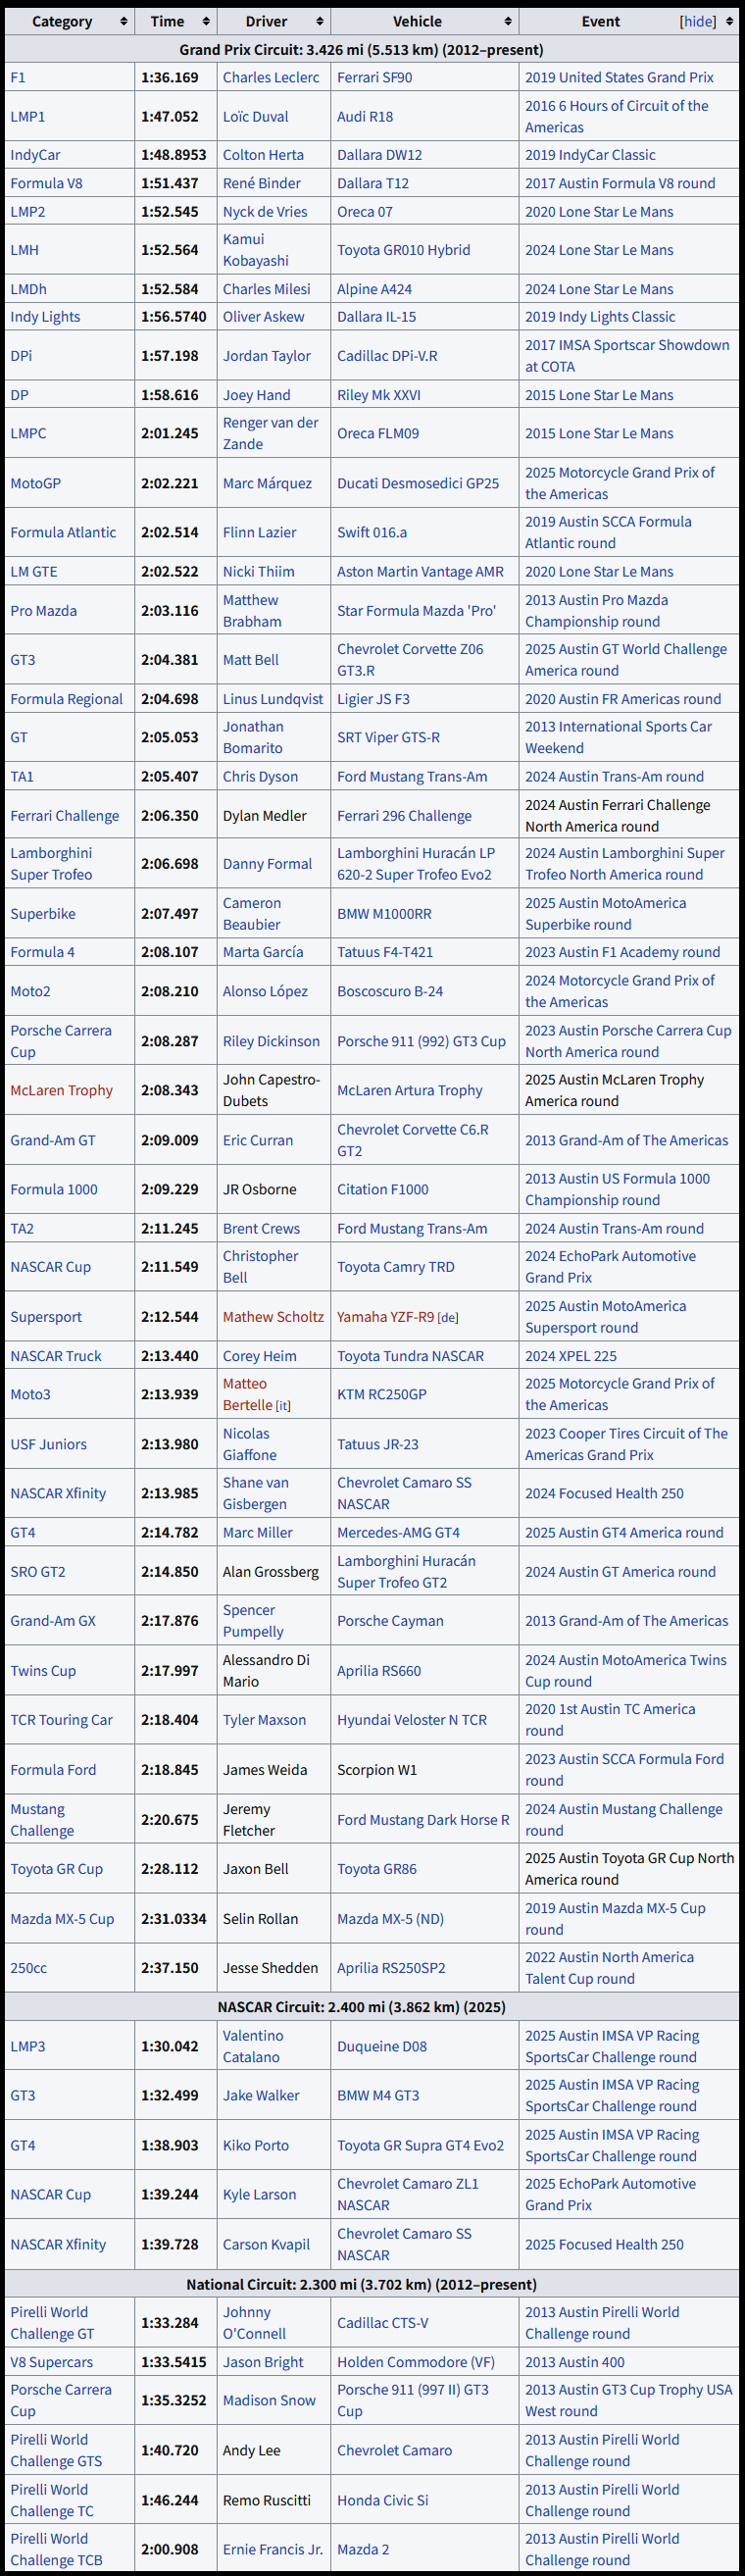Screen dimensions: 745x2576
Task: Open Alpine A424 vehicle link
Action: point(373,289)
